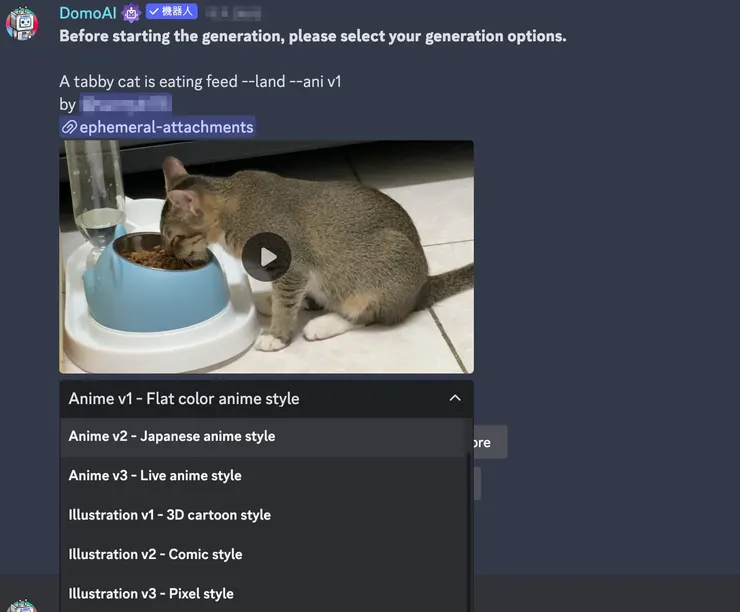740x612 pixels.
Task: Click the paperclip attachment icon
Action: [x=69, y=127]
